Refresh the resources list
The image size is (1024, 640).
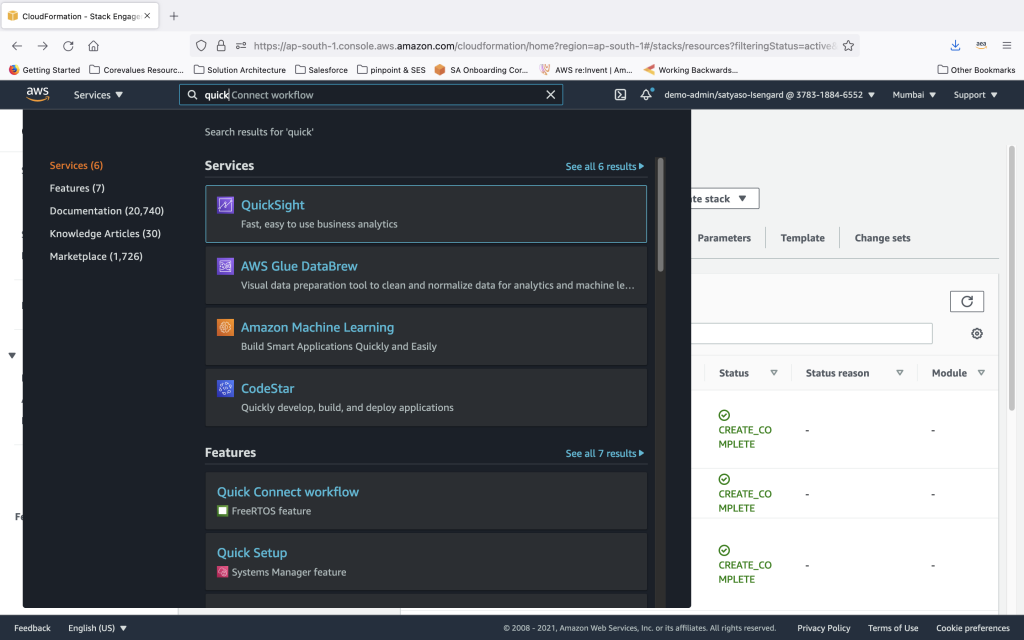(x=967, y=301)
